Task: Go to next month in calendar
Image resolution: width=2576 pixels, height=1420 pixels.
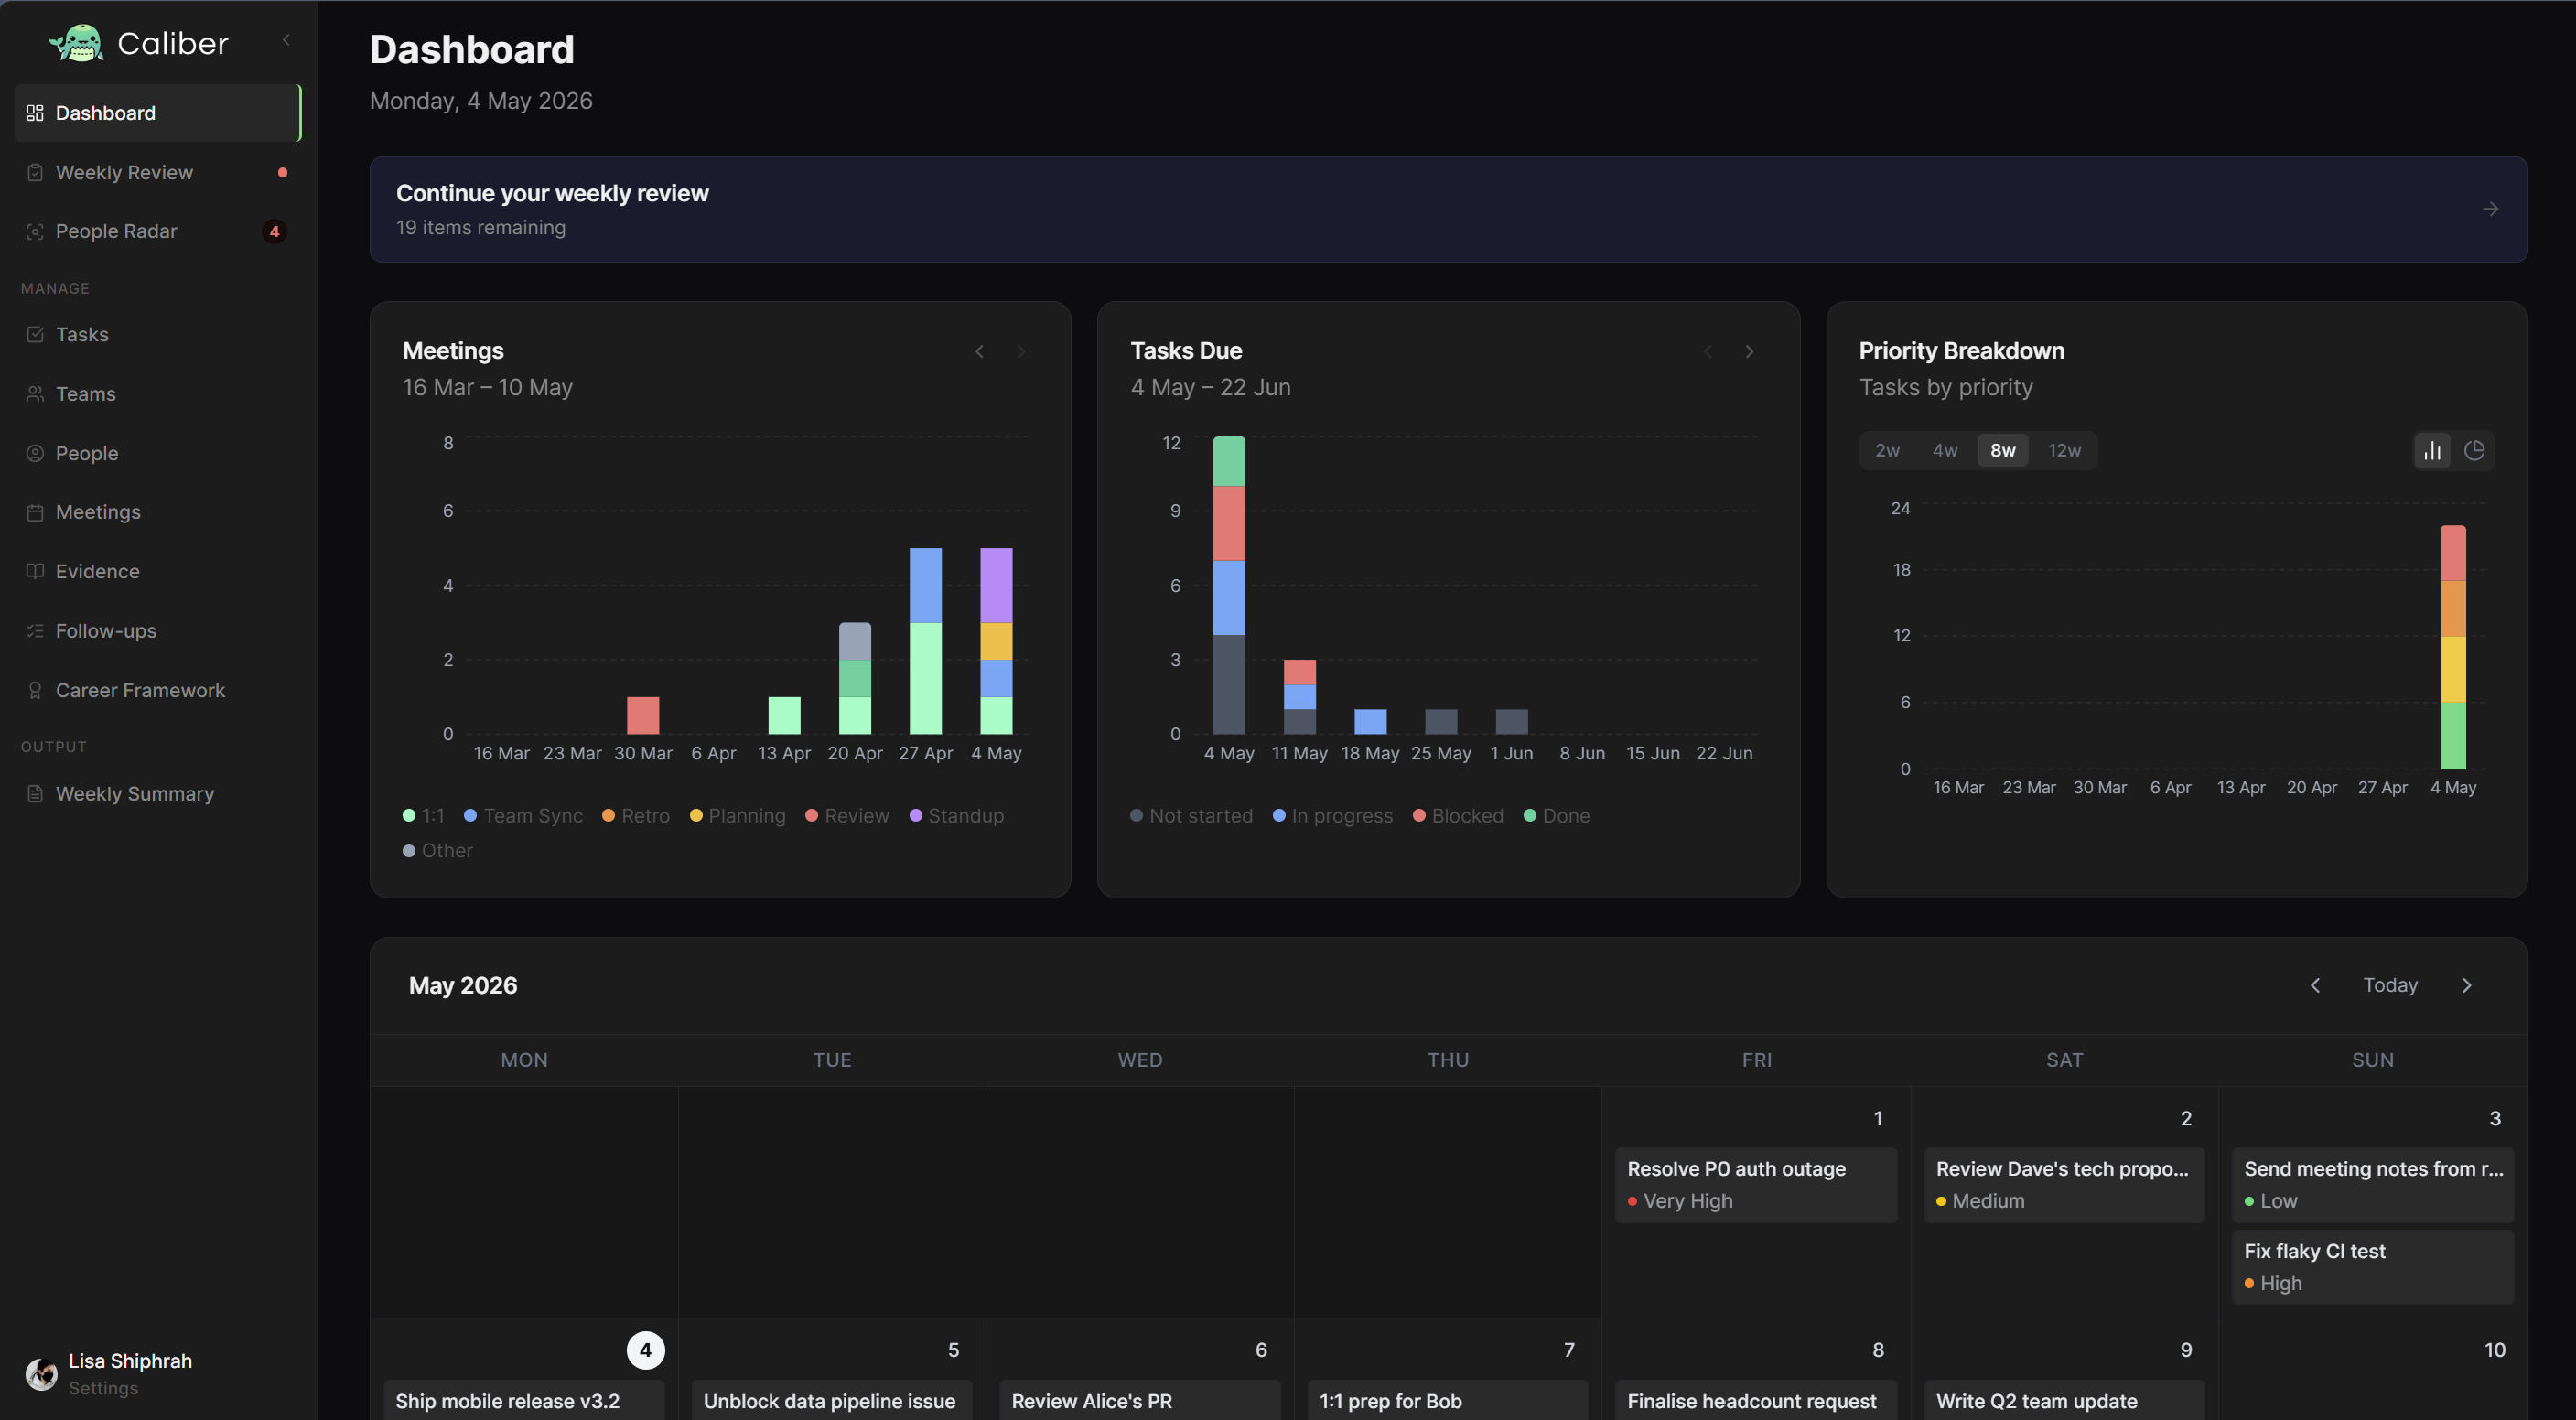Action: pos(2467,985)
